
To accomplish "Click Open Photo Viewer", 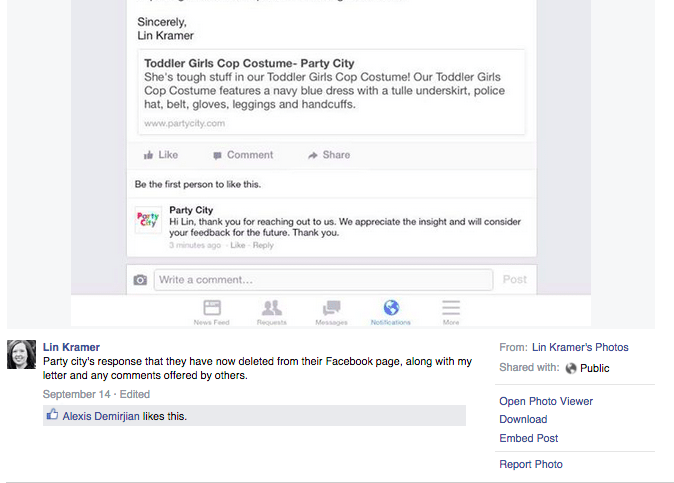I will tap(546, 401).
